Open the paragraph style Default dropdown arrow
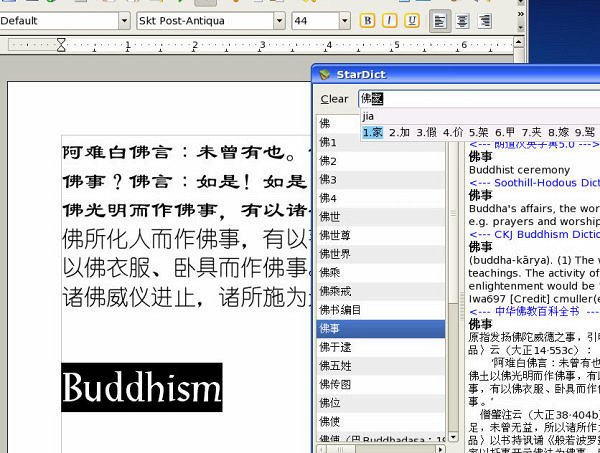This screenshot has height=453, width=600. [124, 21]
